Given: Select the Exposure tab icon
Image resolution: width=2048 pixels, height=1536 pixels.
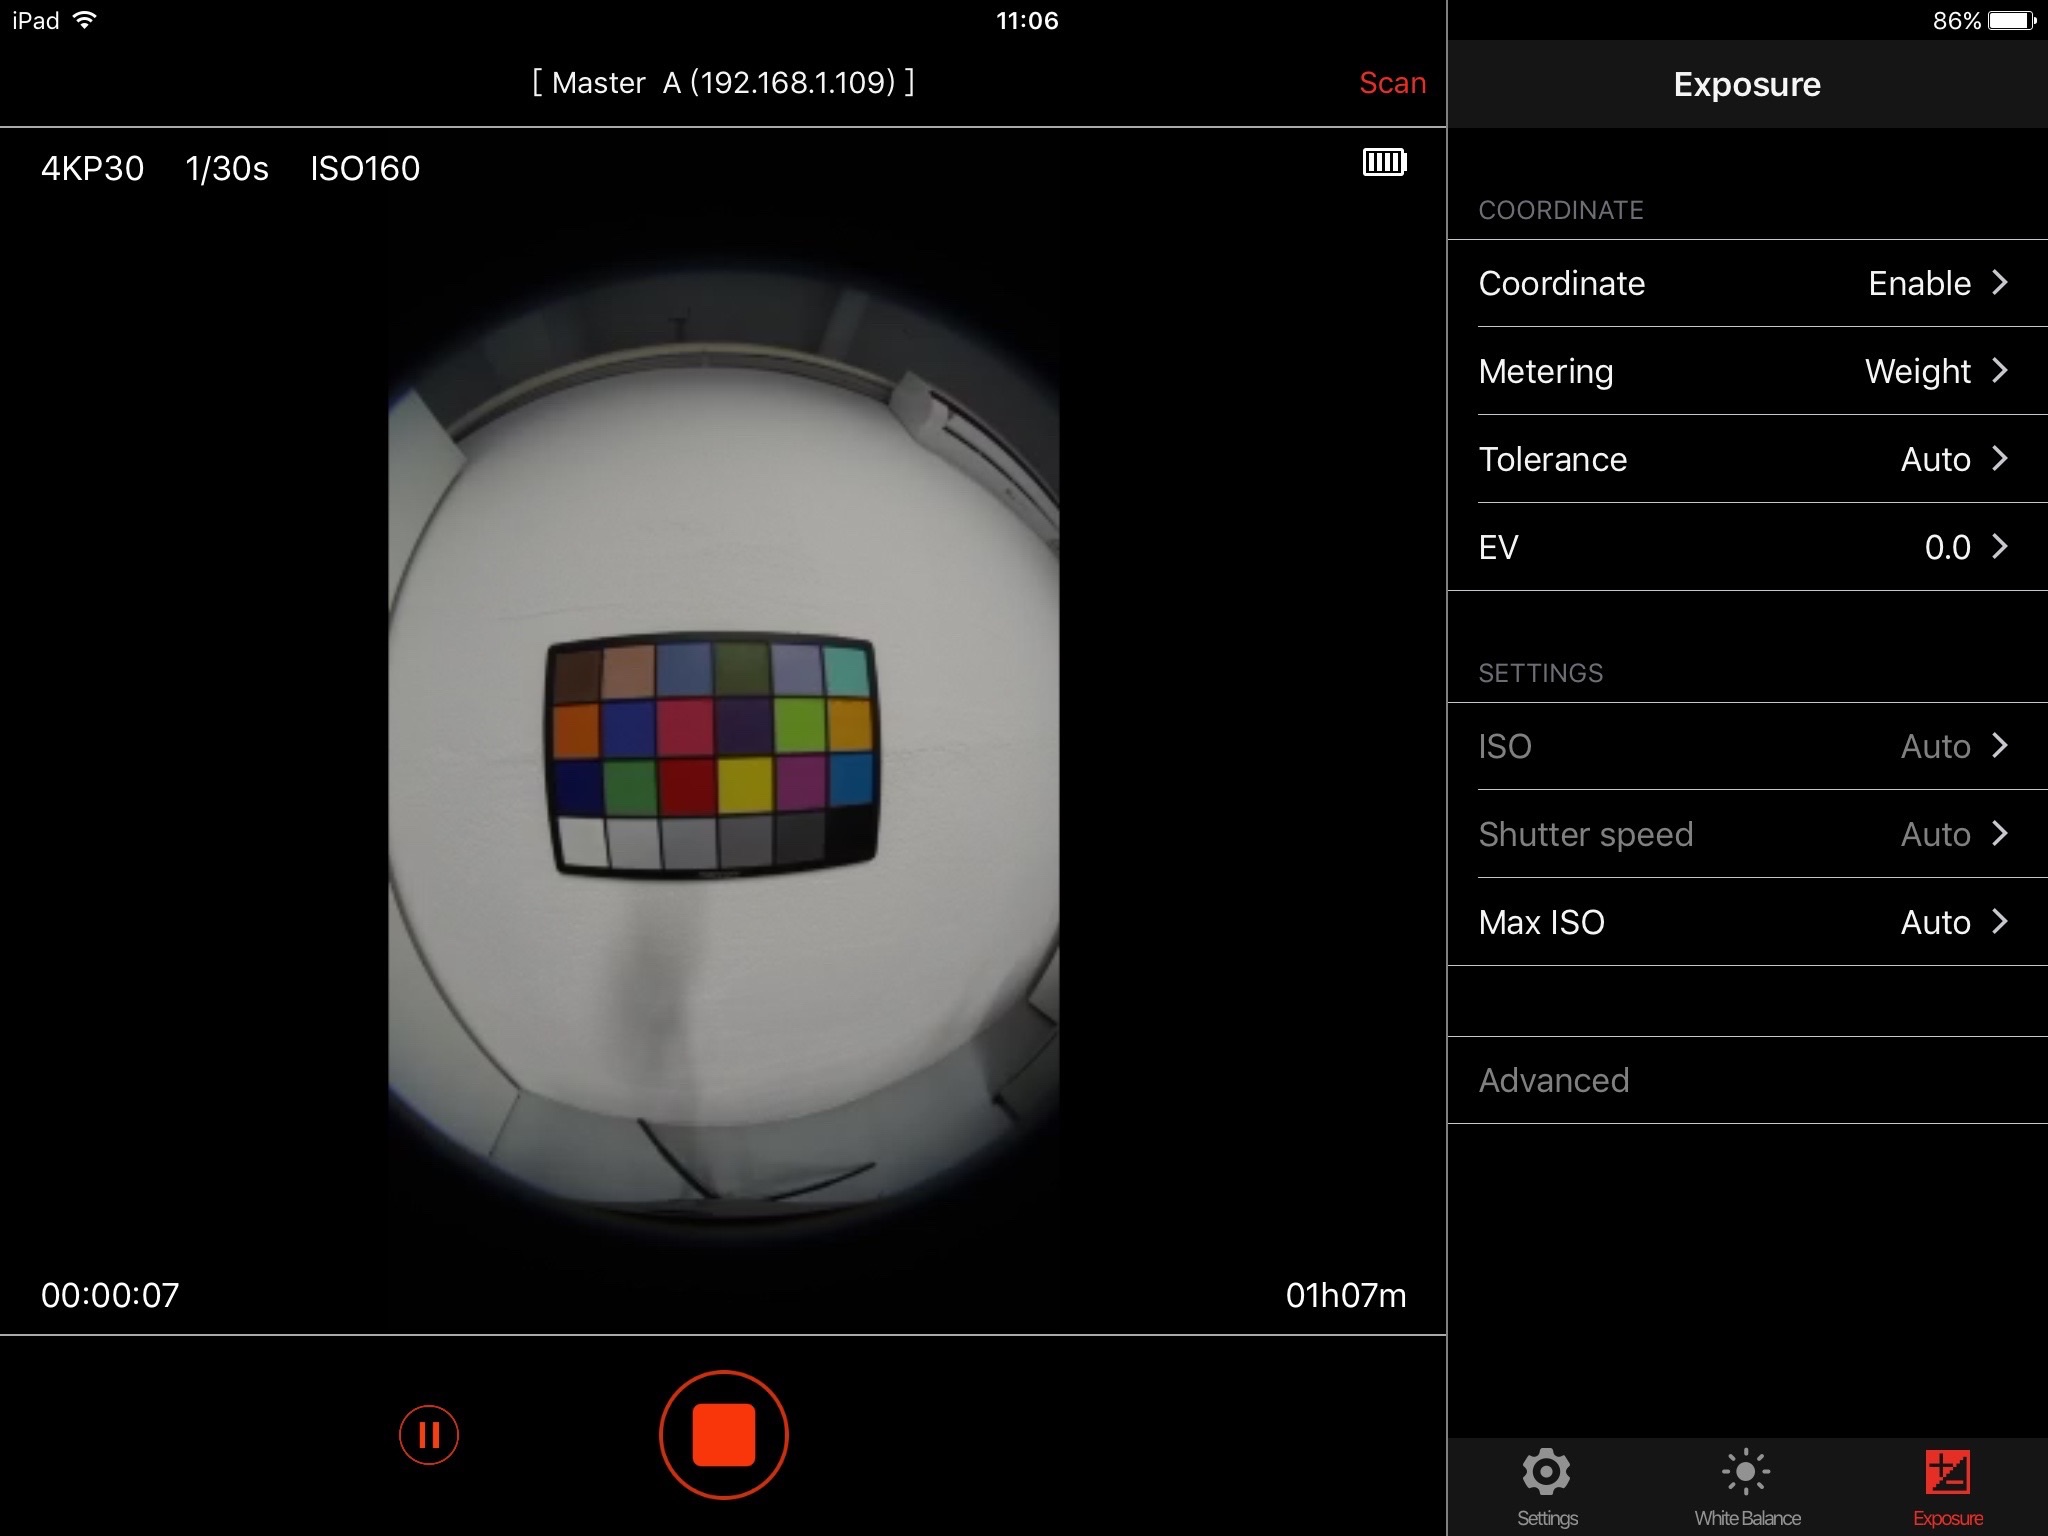Looking at the screenshot, I should [1947, 1472].
